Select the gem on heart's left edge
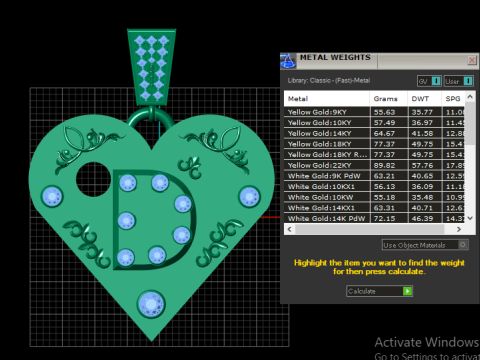Image resolution: width=480 pixels, height=360 pixels. pos(52,197)
